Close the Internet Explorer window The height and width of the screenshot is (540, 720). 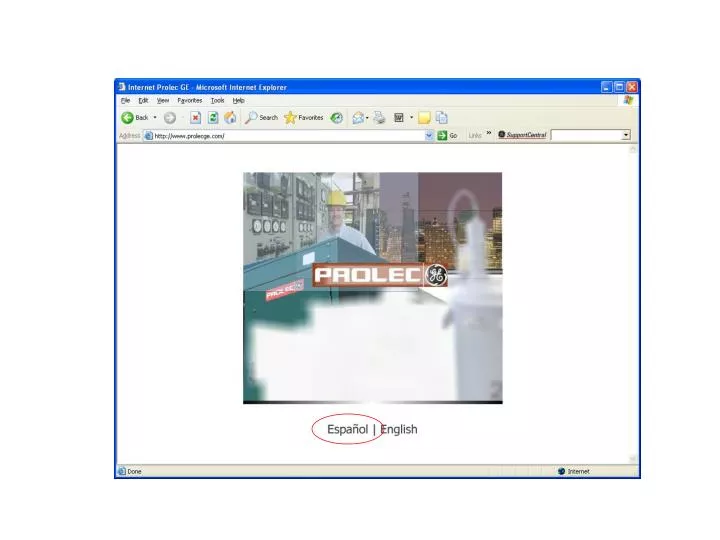point(632,87)
